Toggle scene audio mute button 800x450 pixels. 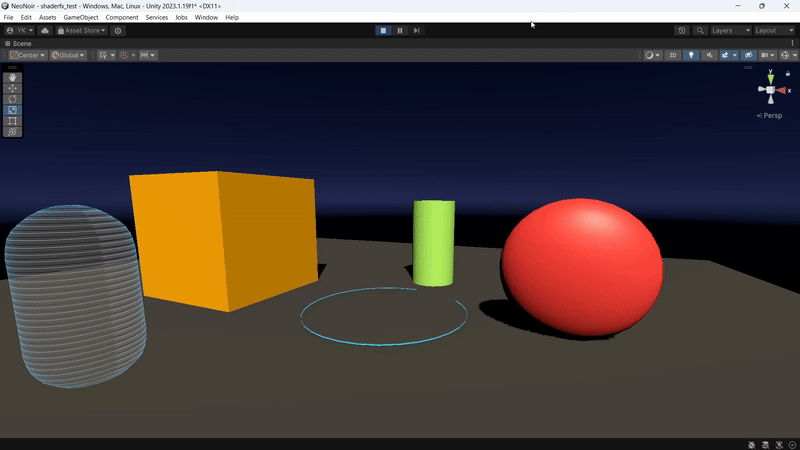click(x=709, y=55)
